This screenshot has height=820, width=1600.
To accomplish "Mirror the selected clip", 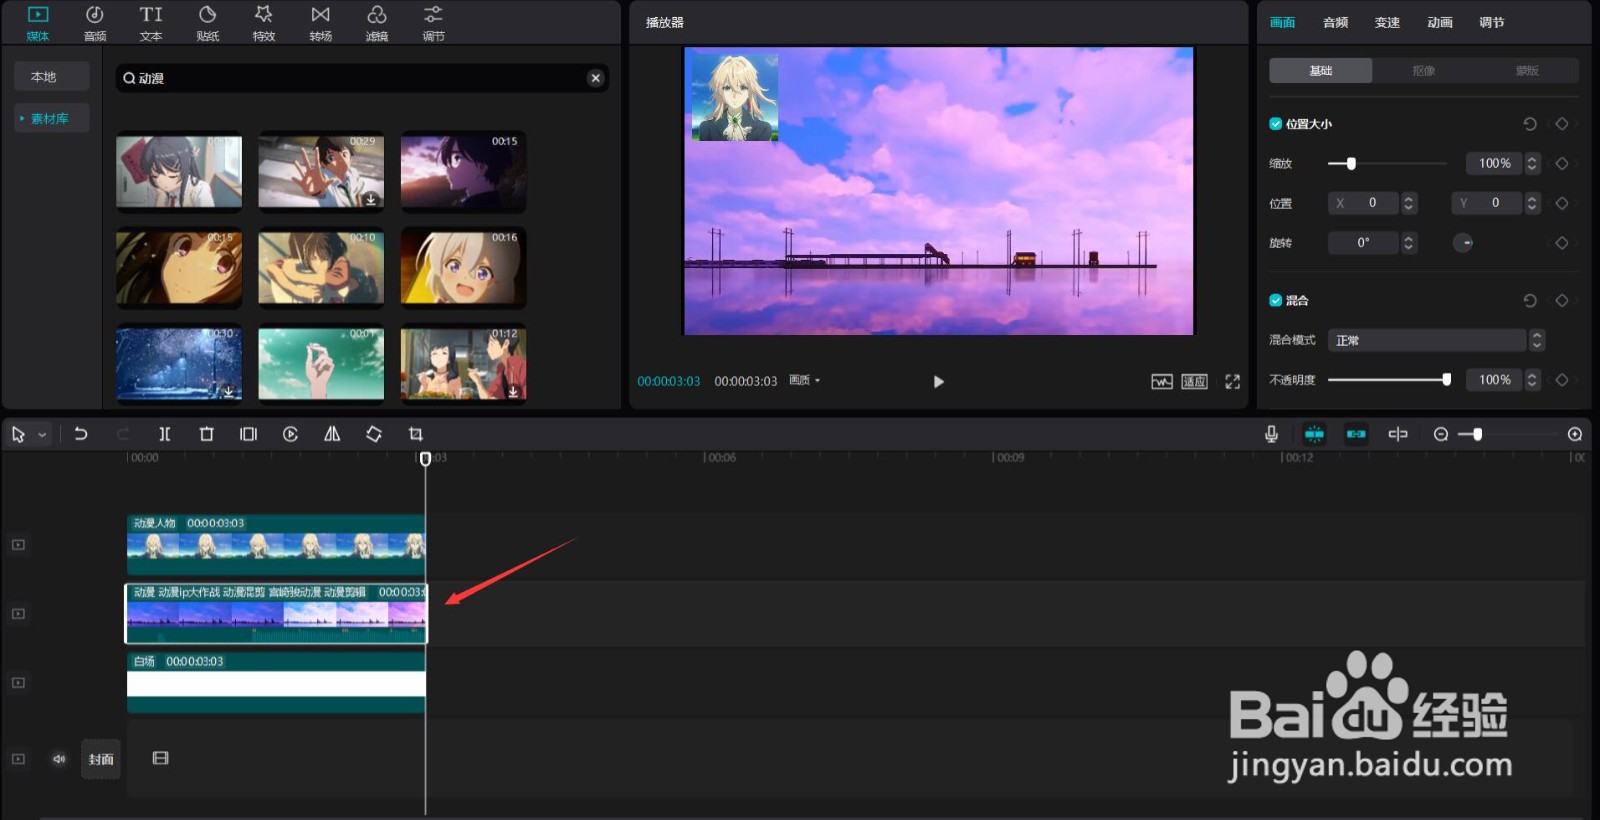I will tap(332, 434).
